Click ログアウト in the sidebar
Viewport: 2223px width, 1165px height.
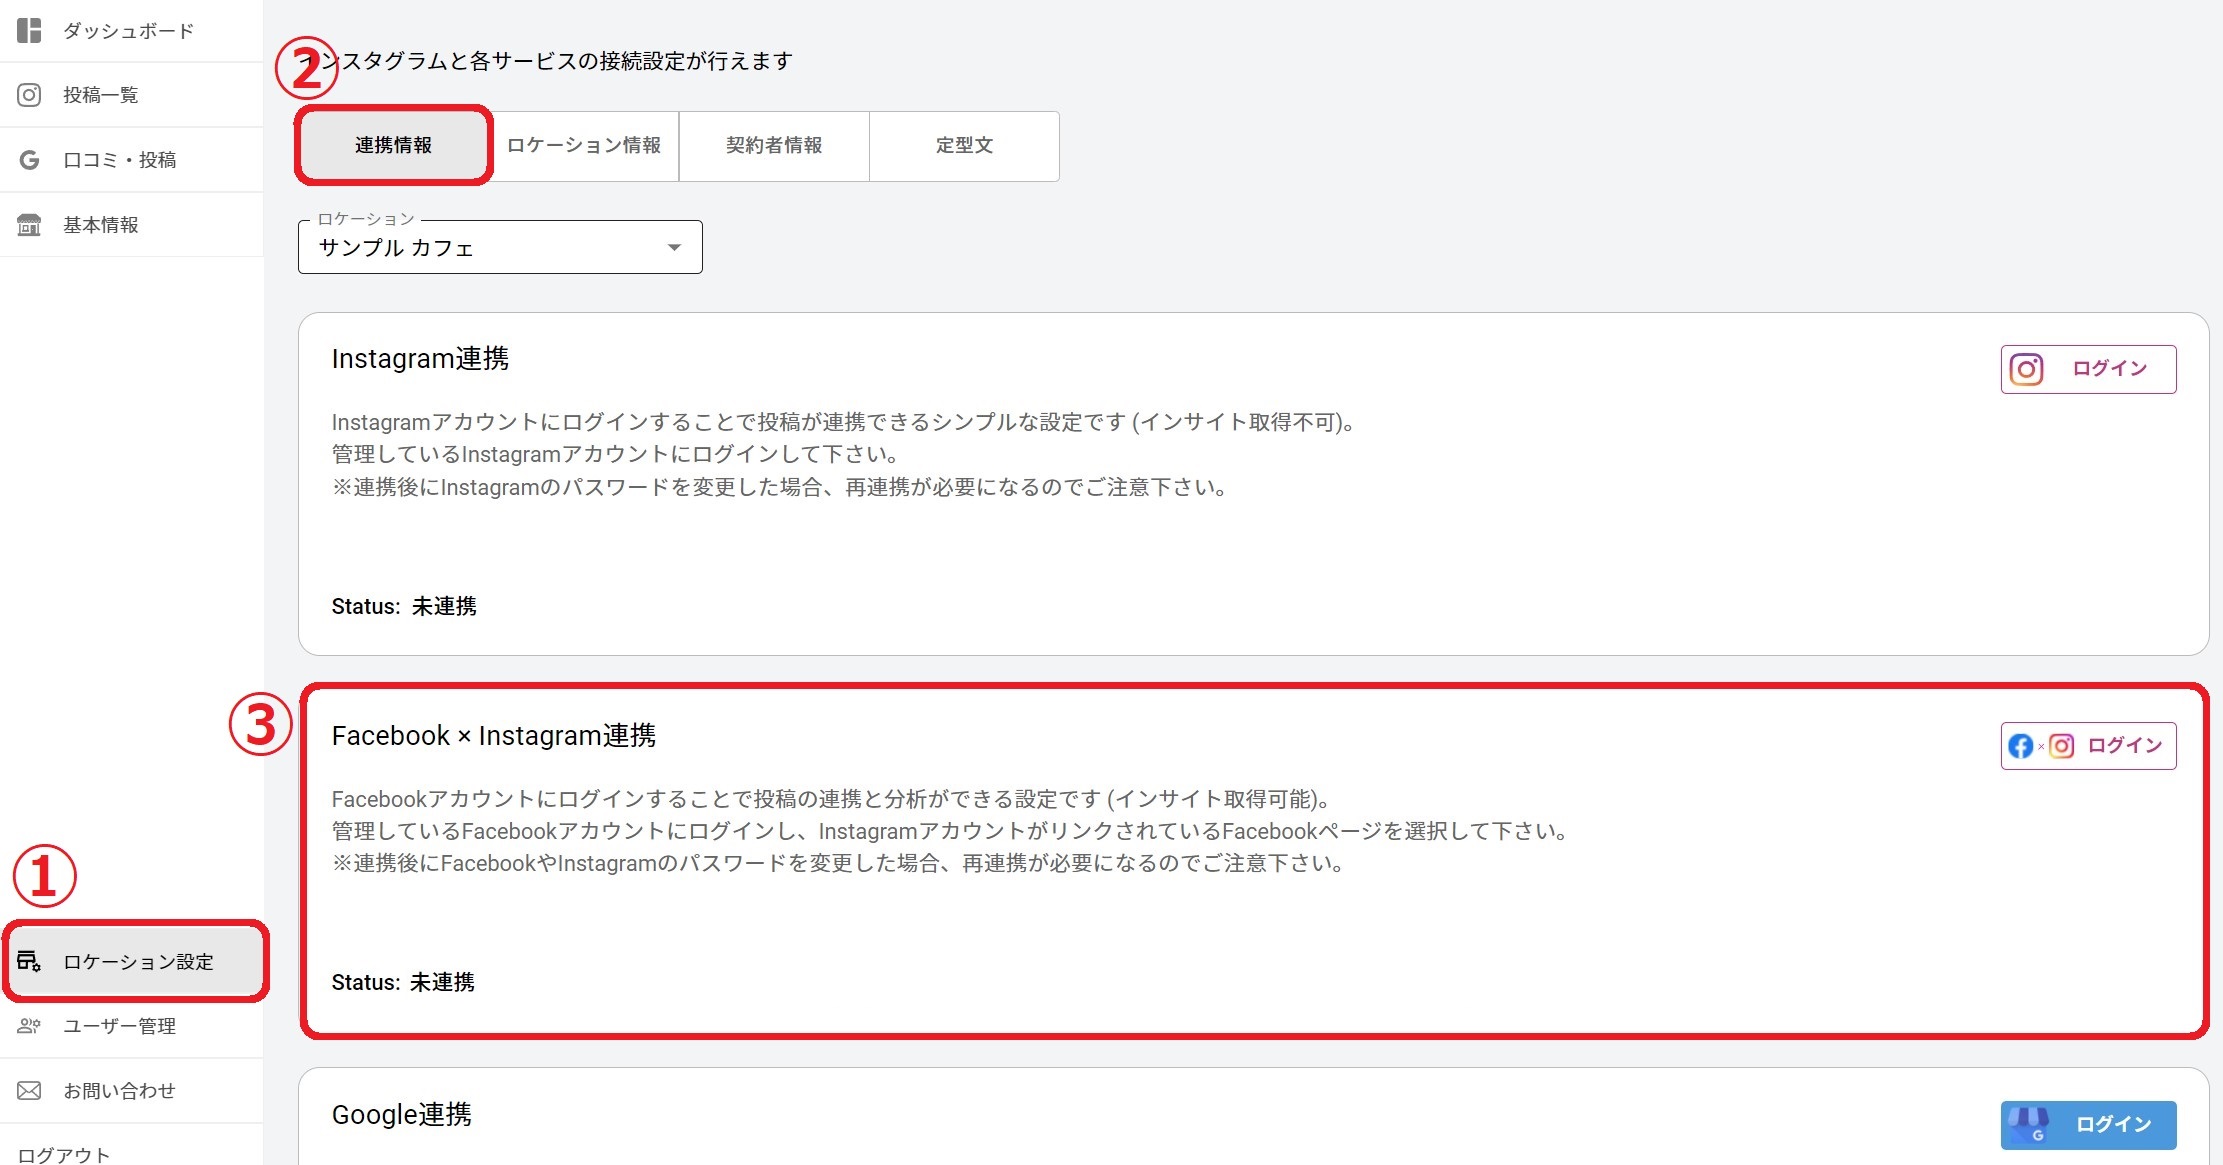click(64, 1154)
